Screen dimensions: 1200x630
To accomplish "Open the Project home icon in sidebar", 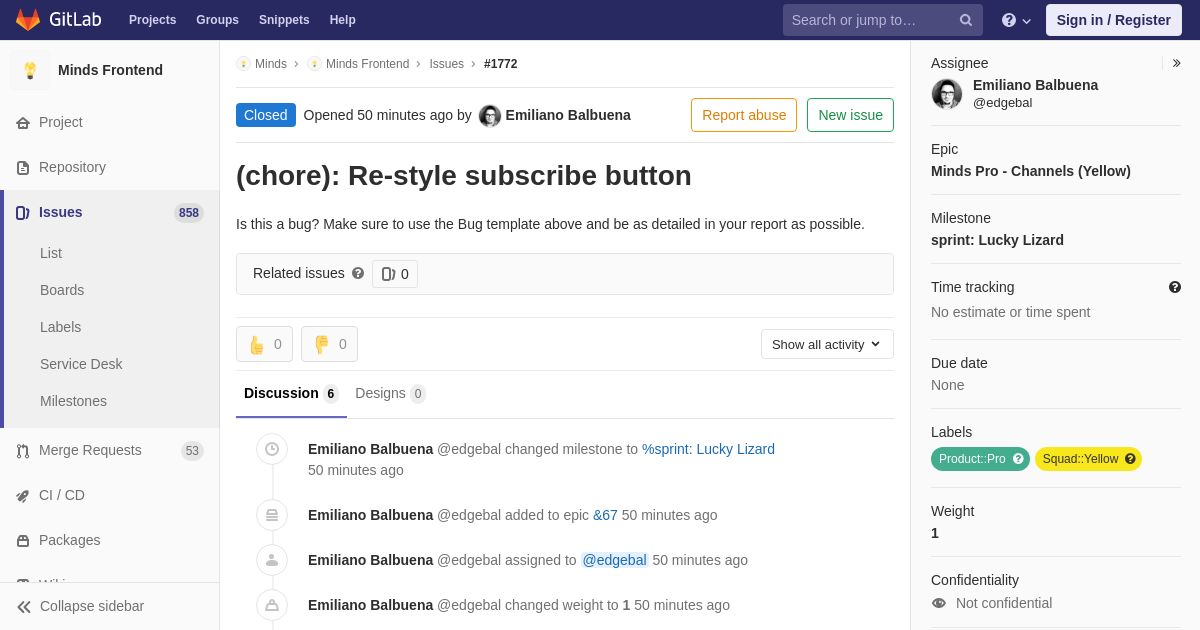I will [x=23, y=123].
